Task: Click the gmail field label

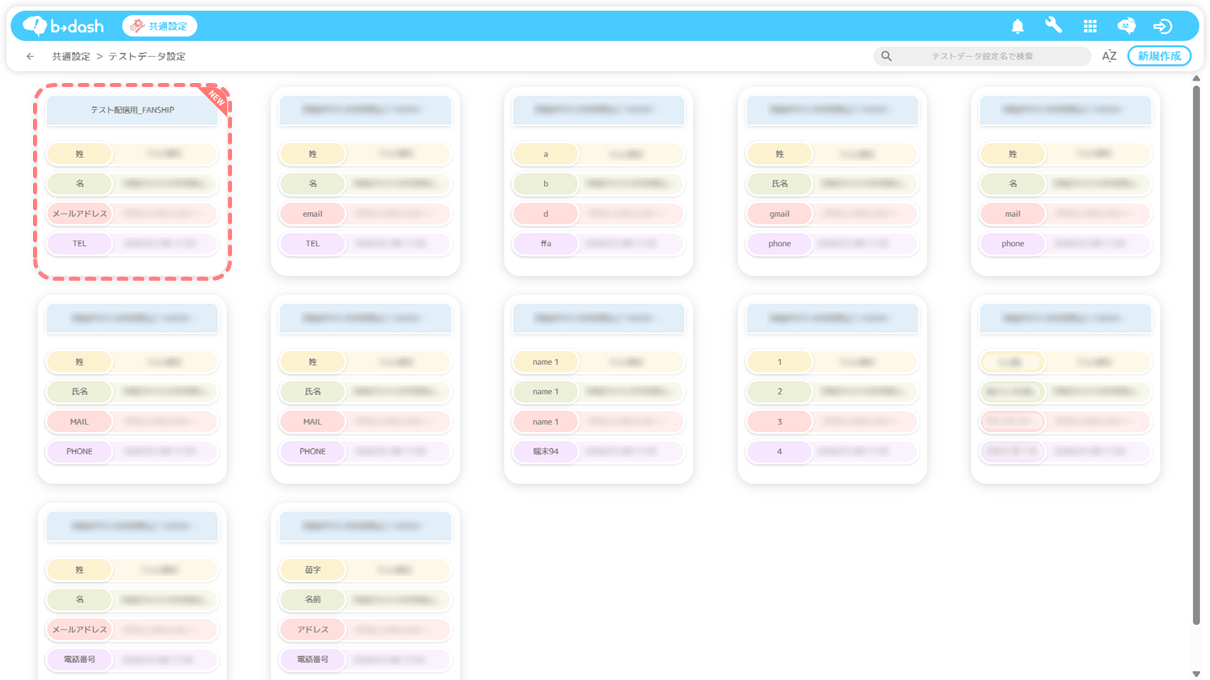Action: [x=779, y=214]
